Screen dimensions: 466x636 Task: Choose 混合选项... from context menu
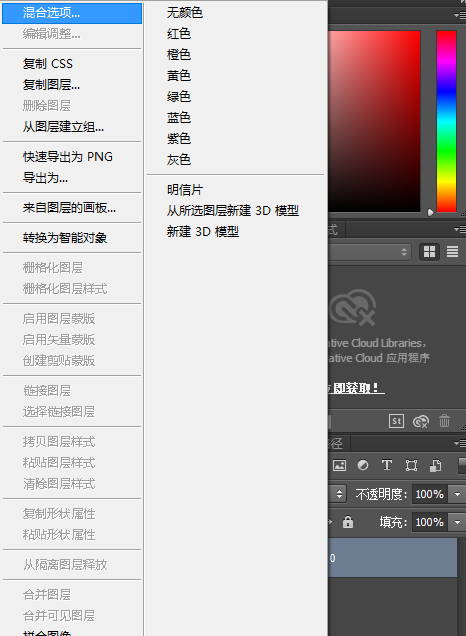[x=72, y=13]
